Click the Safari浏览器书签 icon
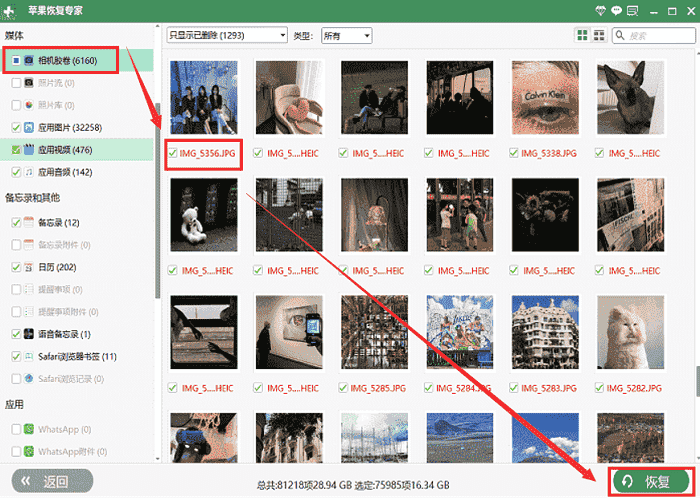Viewport: 700px width, 500px height. (x=29, y=356)
